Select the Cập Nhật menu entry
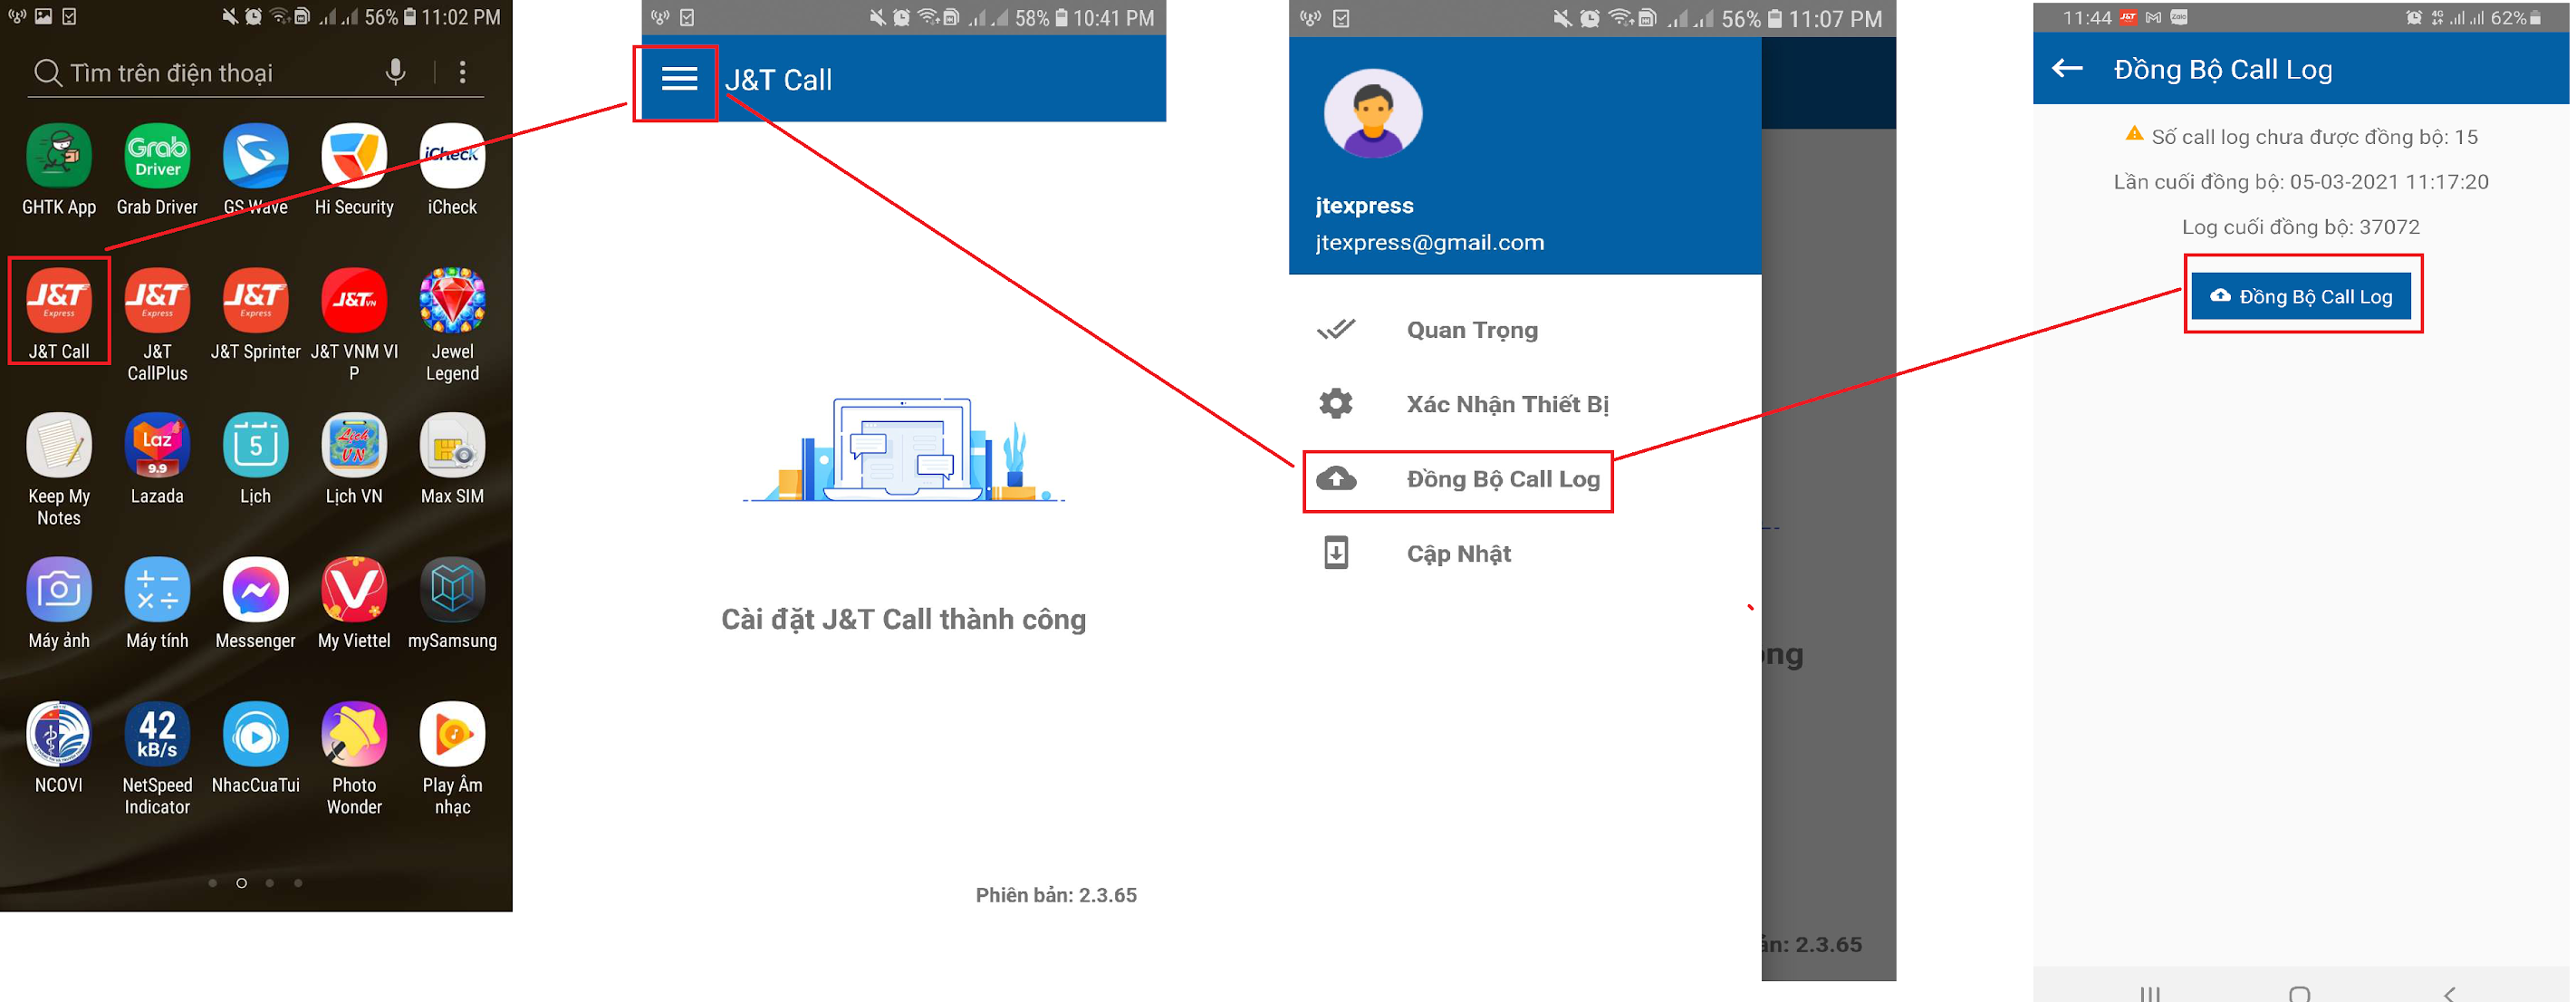This screenshot has height=1002, width=2576. click(1458, 553)
